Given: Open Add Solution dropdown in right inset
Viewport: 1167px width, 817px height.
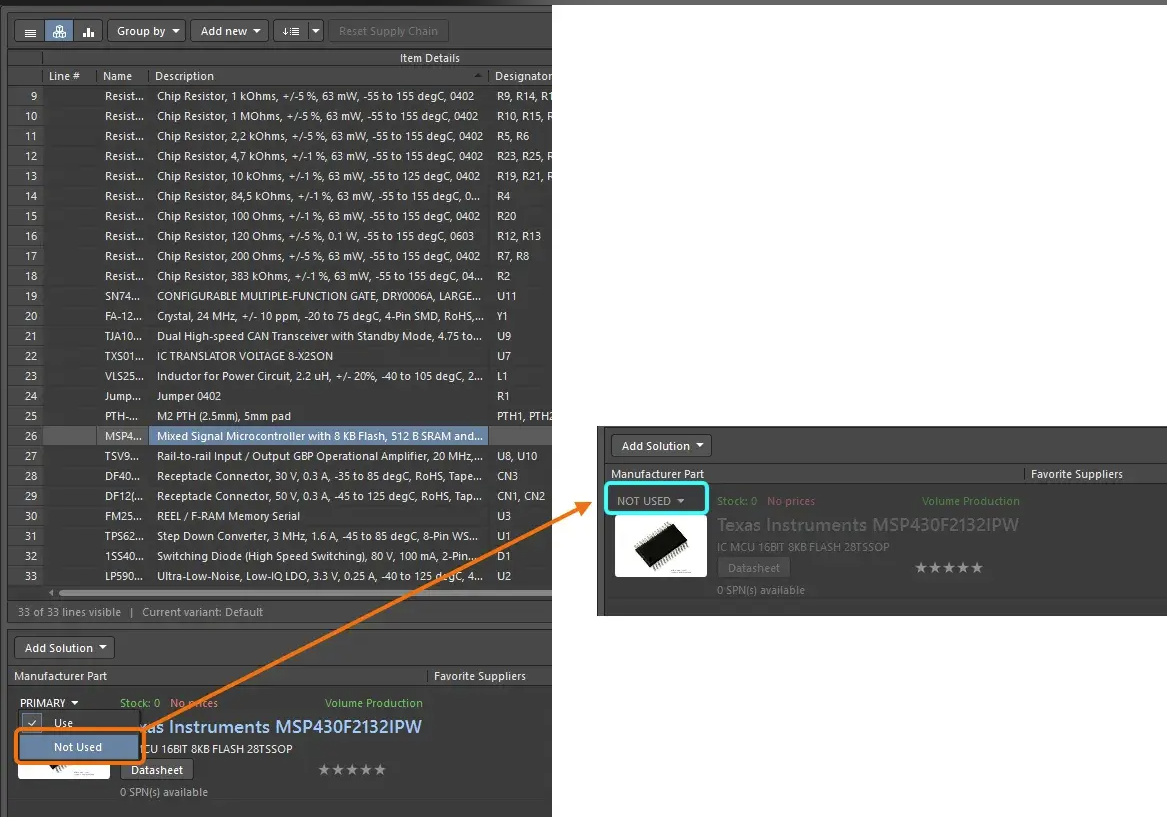Looking at the screenshot, I should tap(661, 446).
